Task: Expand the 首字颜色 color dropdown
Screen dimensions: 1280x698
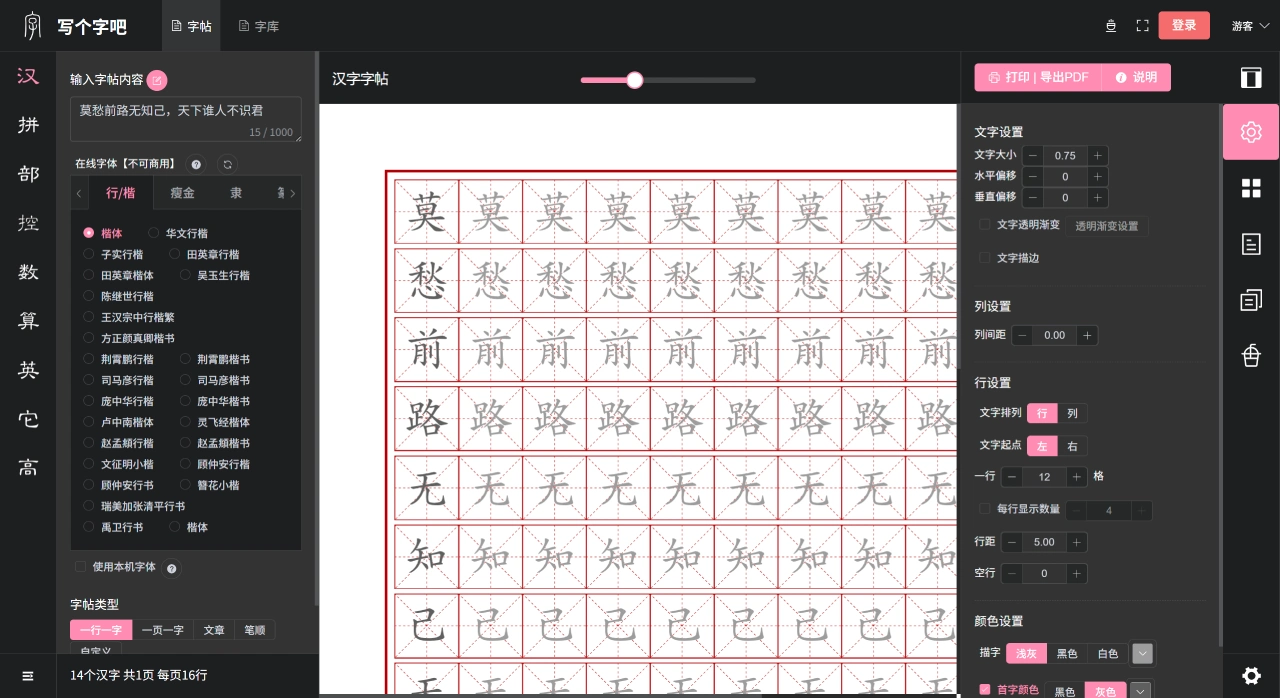Action: pos(1140,691)
